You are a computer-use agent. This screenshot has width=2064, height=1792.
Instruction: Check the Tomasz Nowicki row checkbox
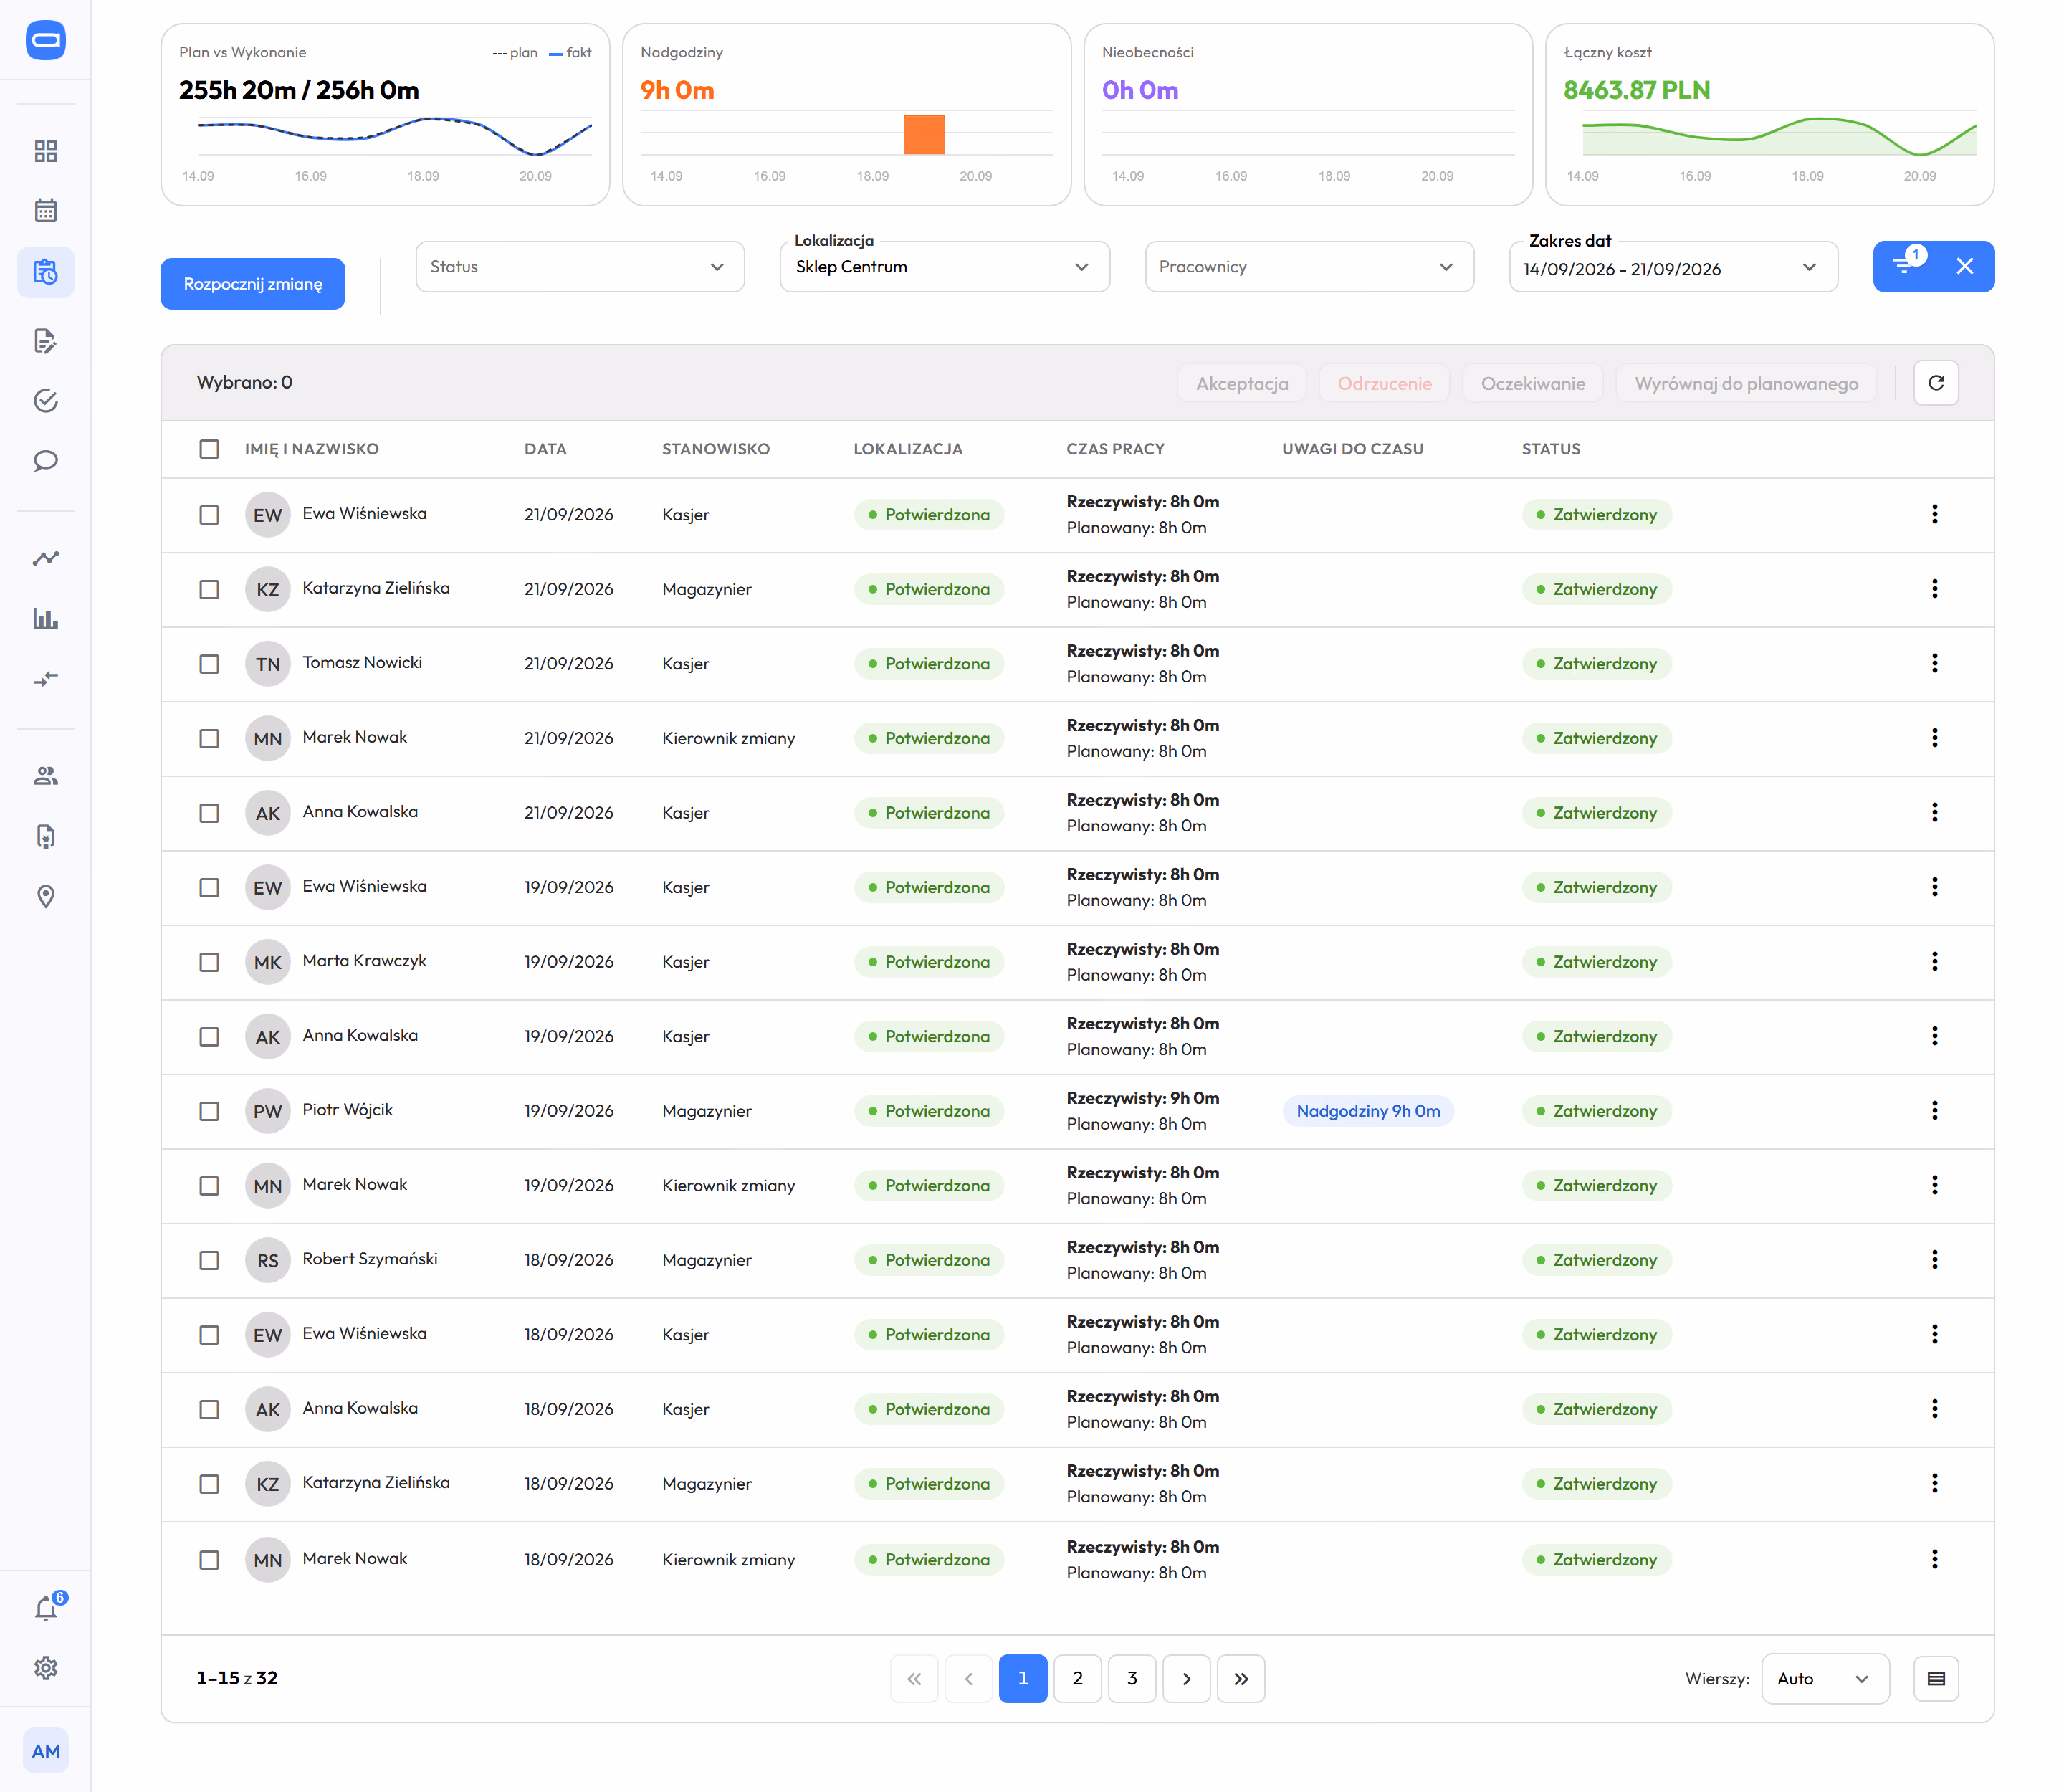tap(209, 664)
